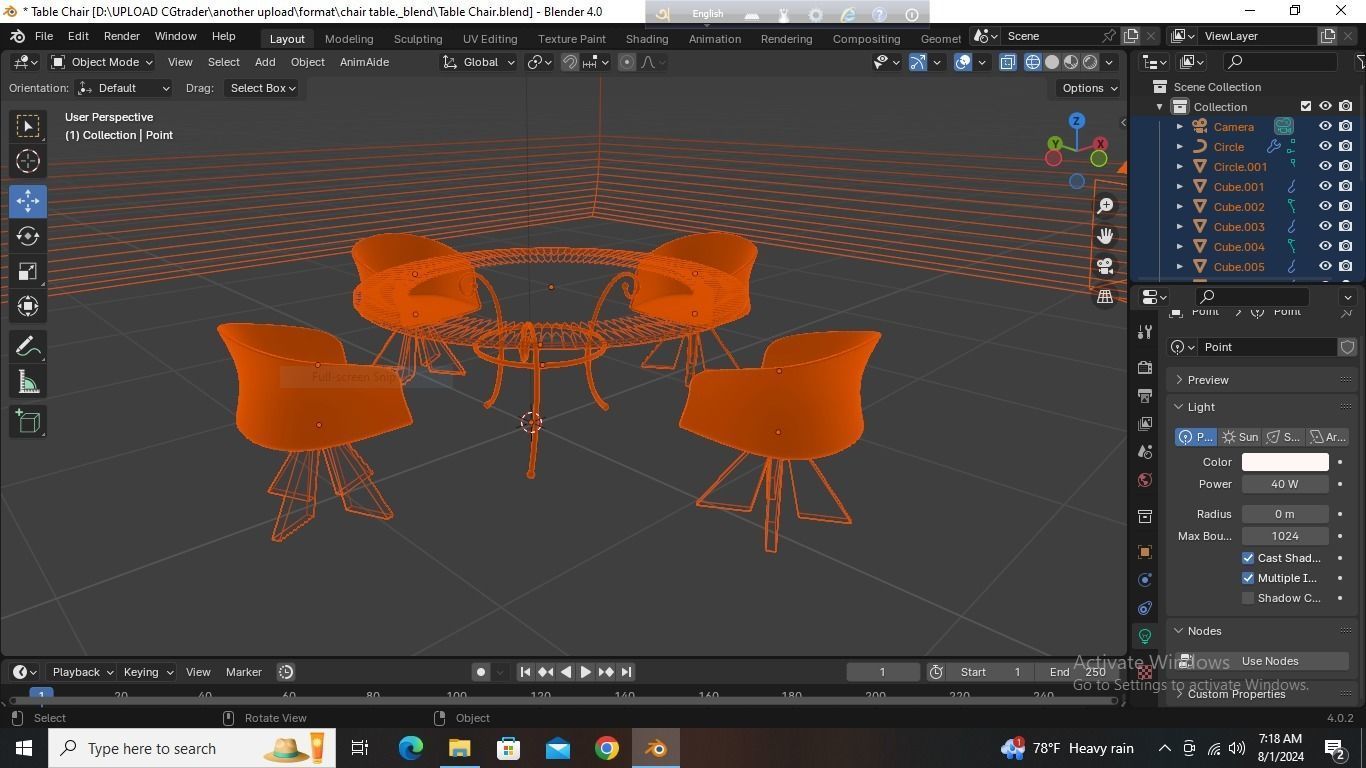
Task: Click the current frame field in timeline
Action: (883, 672)
